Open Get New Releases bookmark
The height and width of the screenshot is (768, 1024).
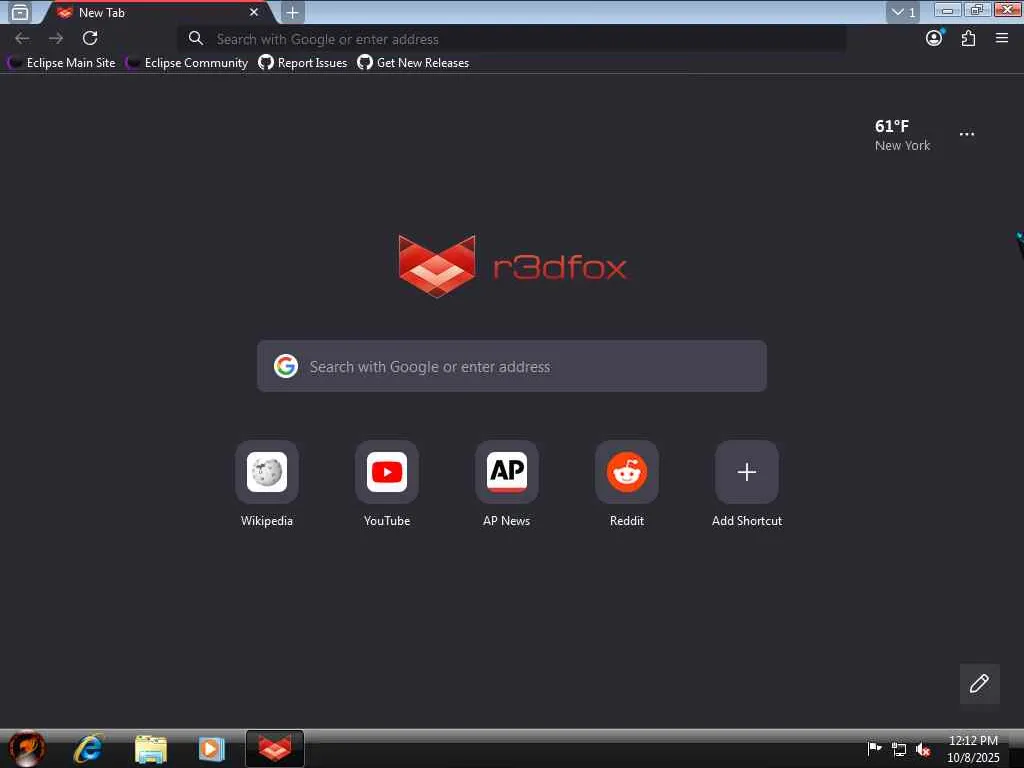tap(413, 63)
